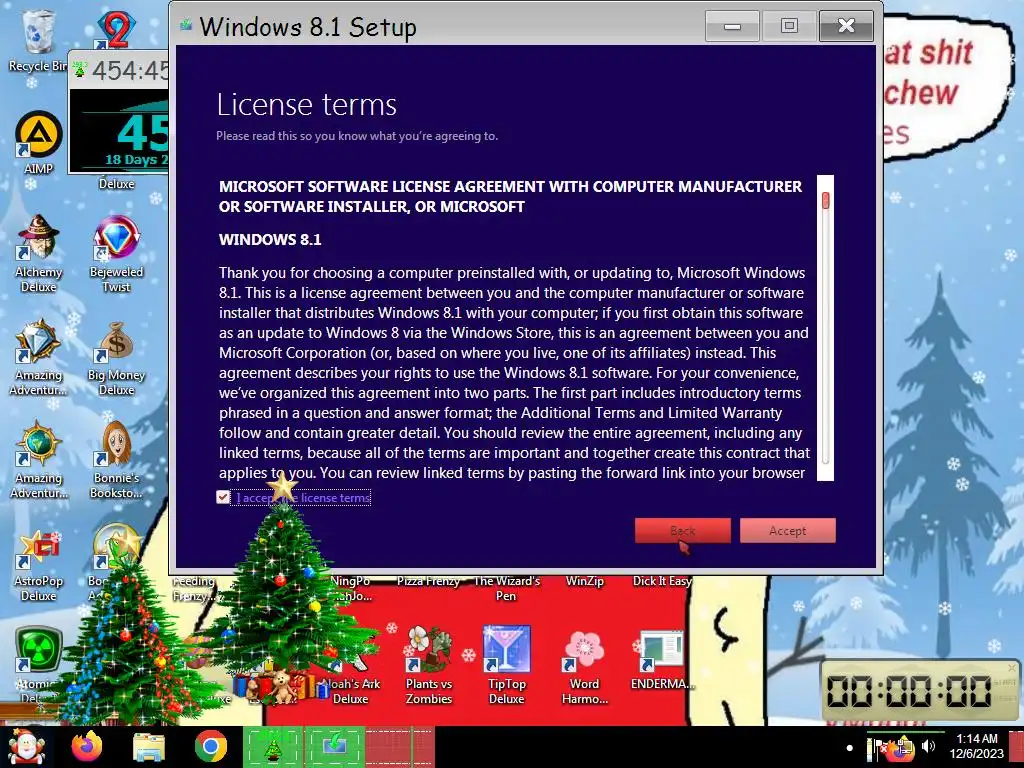The width and height of the screenshot is (1024, 768).
Task: Launch Google Chrome from the taskbar
Action: [211, 746]
